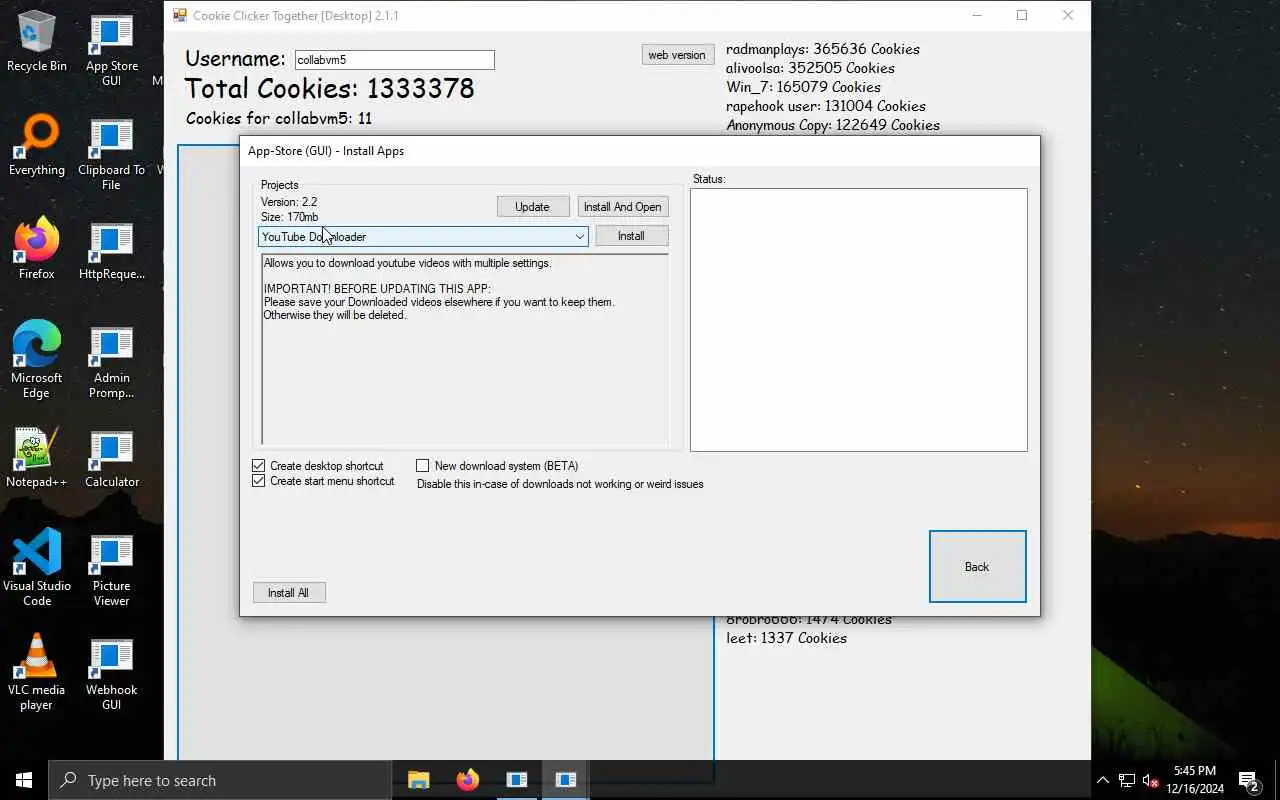Click Version: 2.2 label

(289, 202)
